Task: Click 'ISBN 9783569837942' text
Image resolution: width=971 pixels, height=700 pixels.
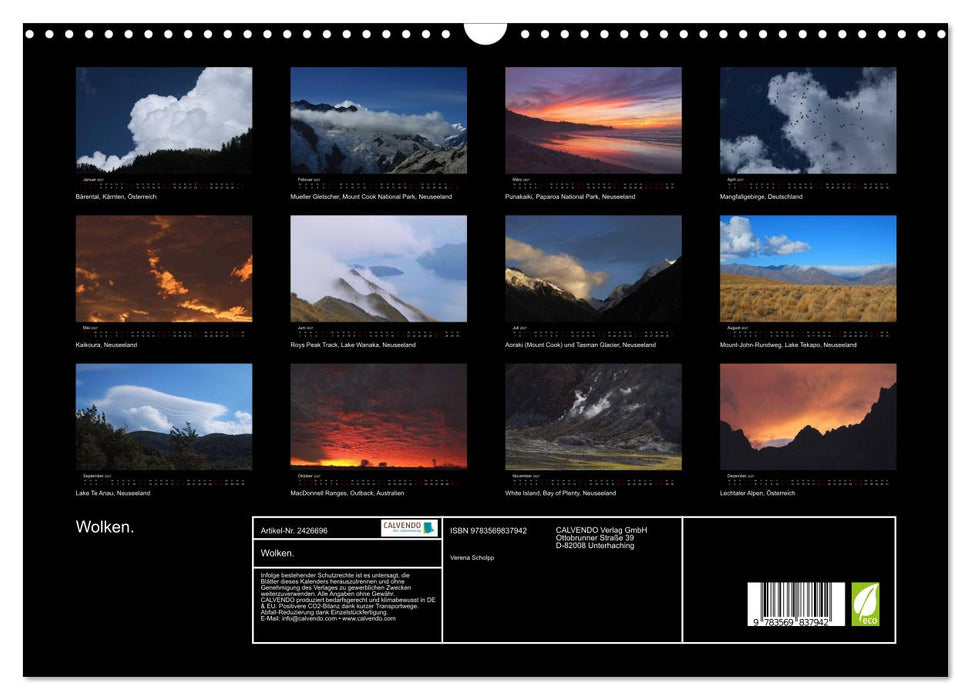Action: point(488,531)
